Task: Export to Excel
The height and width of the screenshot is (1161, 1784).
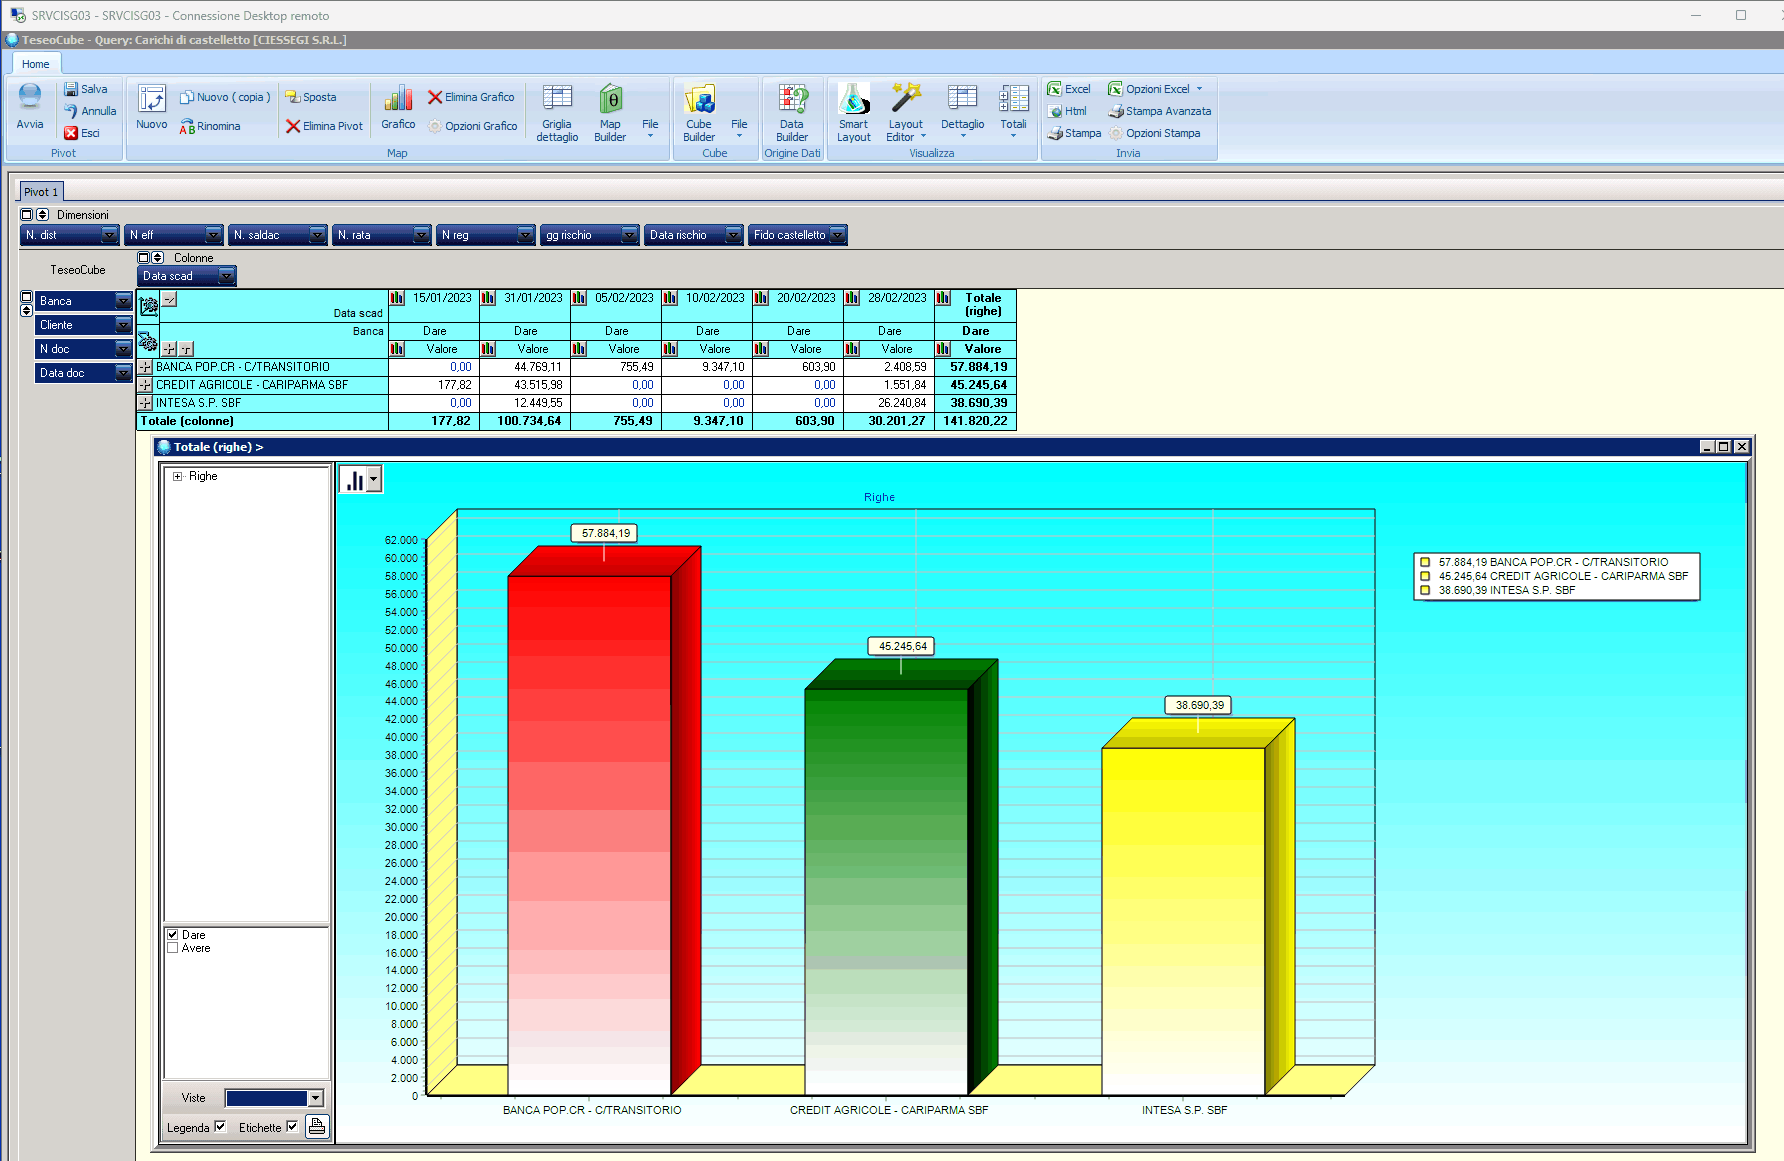Action: click(1069, 89)
